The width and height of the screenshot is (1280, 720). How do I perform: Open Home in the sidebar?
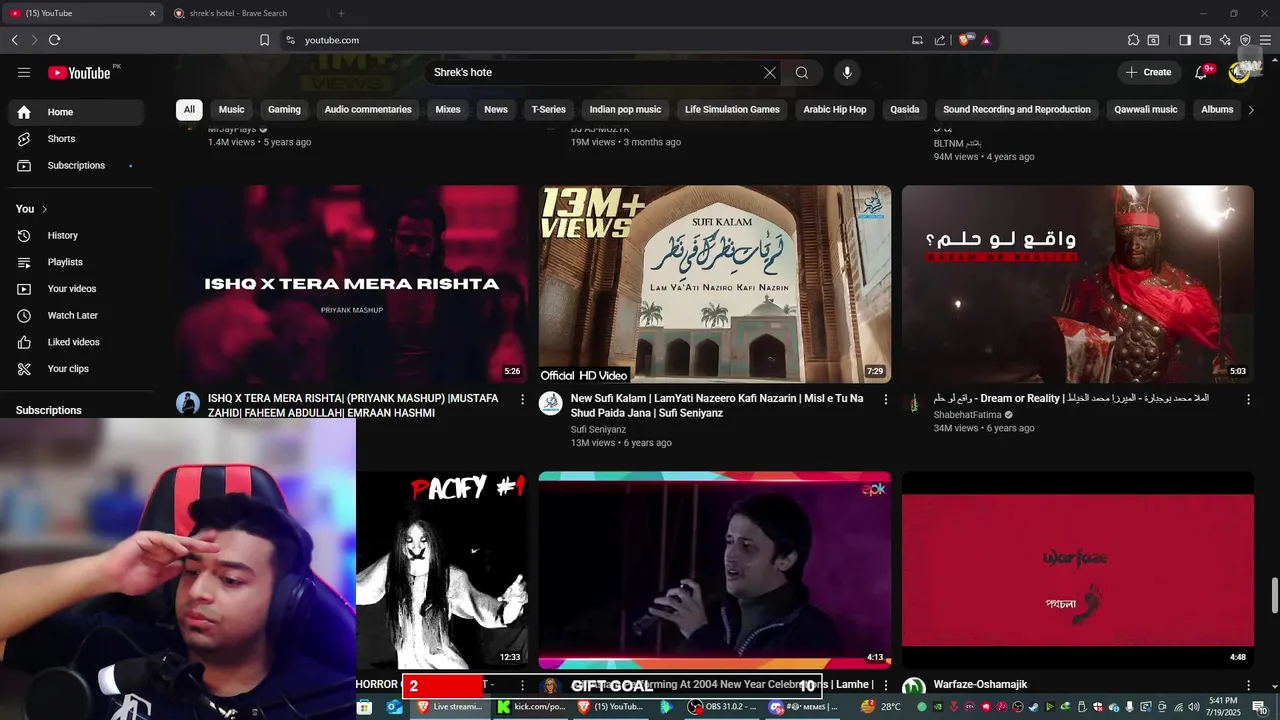tap(76, 112)
